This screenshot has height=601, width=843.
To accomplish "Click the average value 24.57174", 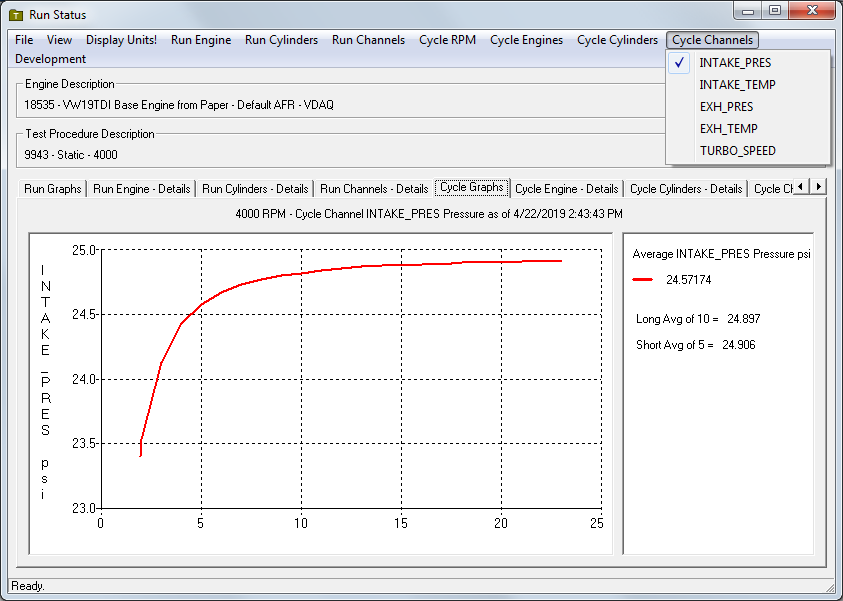I will point(689,280).
